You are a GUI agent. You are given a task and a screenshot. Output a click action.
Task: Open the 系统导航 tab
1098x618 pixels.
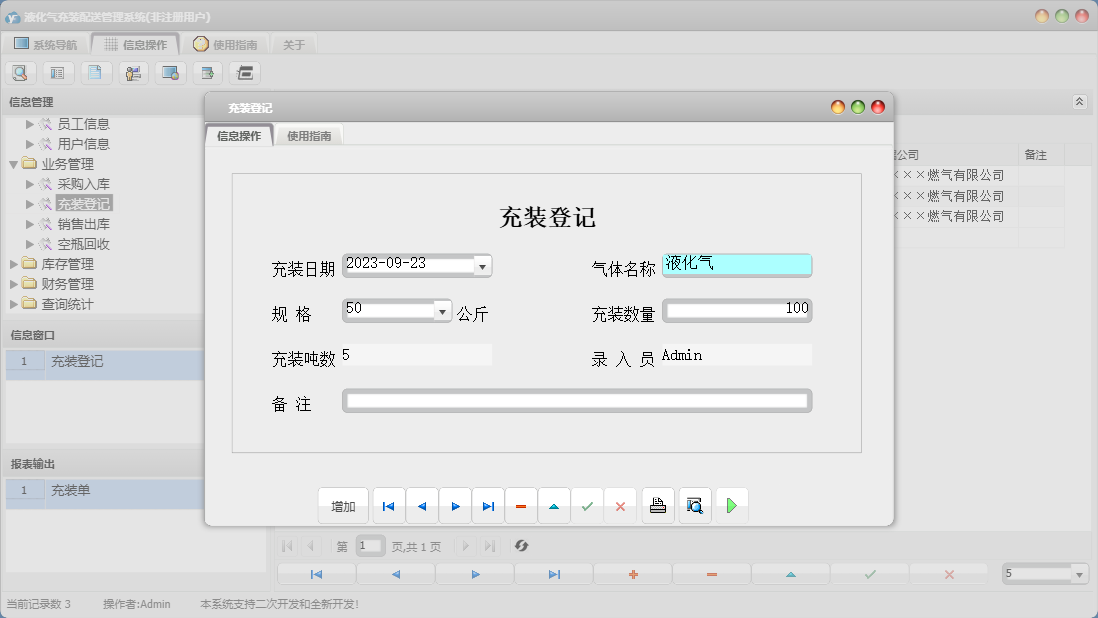(x=47, y=43)
